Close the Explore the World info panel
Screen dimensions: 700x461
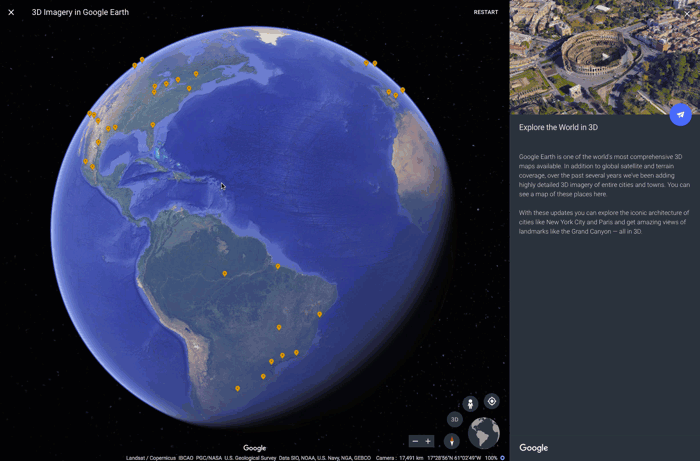(x=687, y=14)
